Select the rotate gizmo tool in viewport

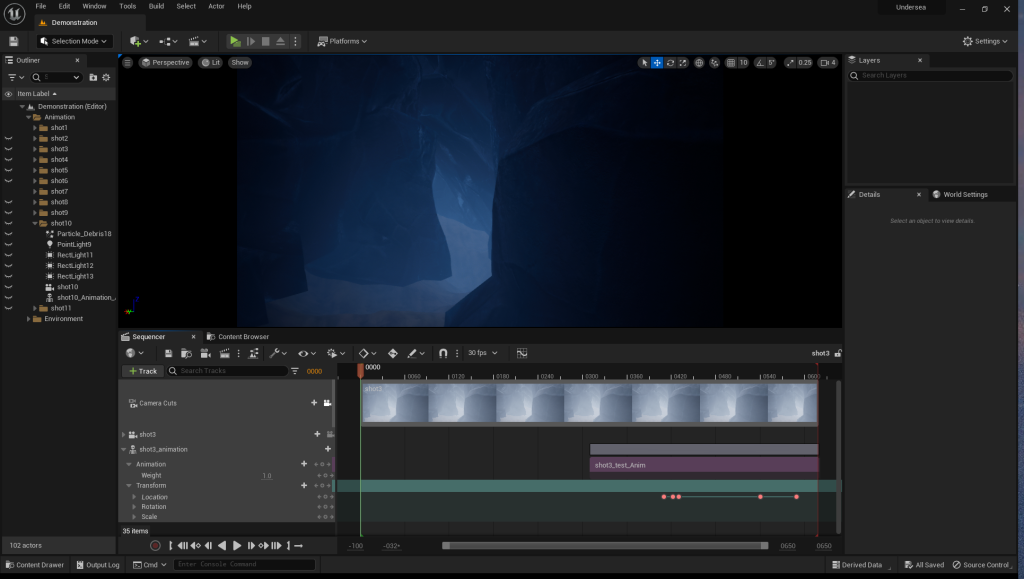(670, 63)
